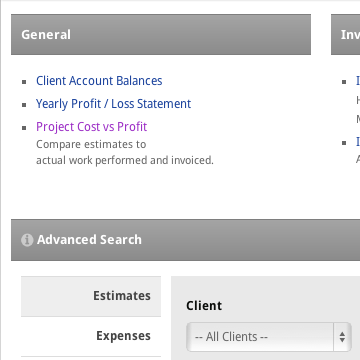
Task: Click the bullet beside Project Cost vs Profit
Action: 24,128
